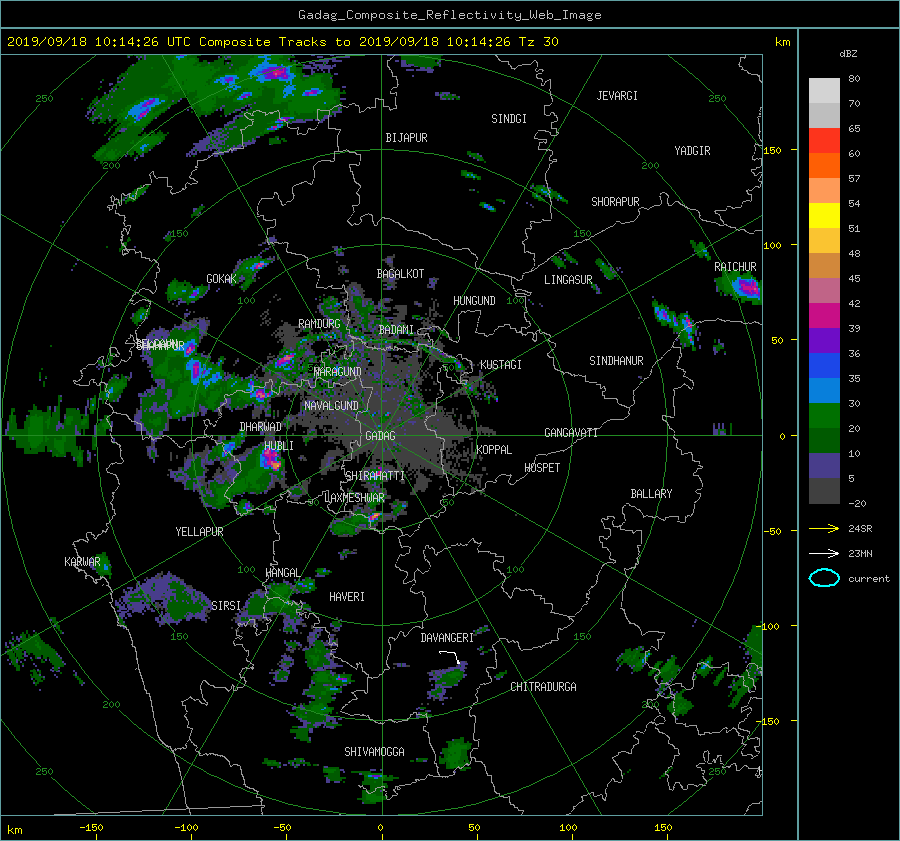The image size is (900, 841).
Task: Select the magenta 39-42 dBZ legend swatch
Action: pyautogui.click(x=824, y=316)
